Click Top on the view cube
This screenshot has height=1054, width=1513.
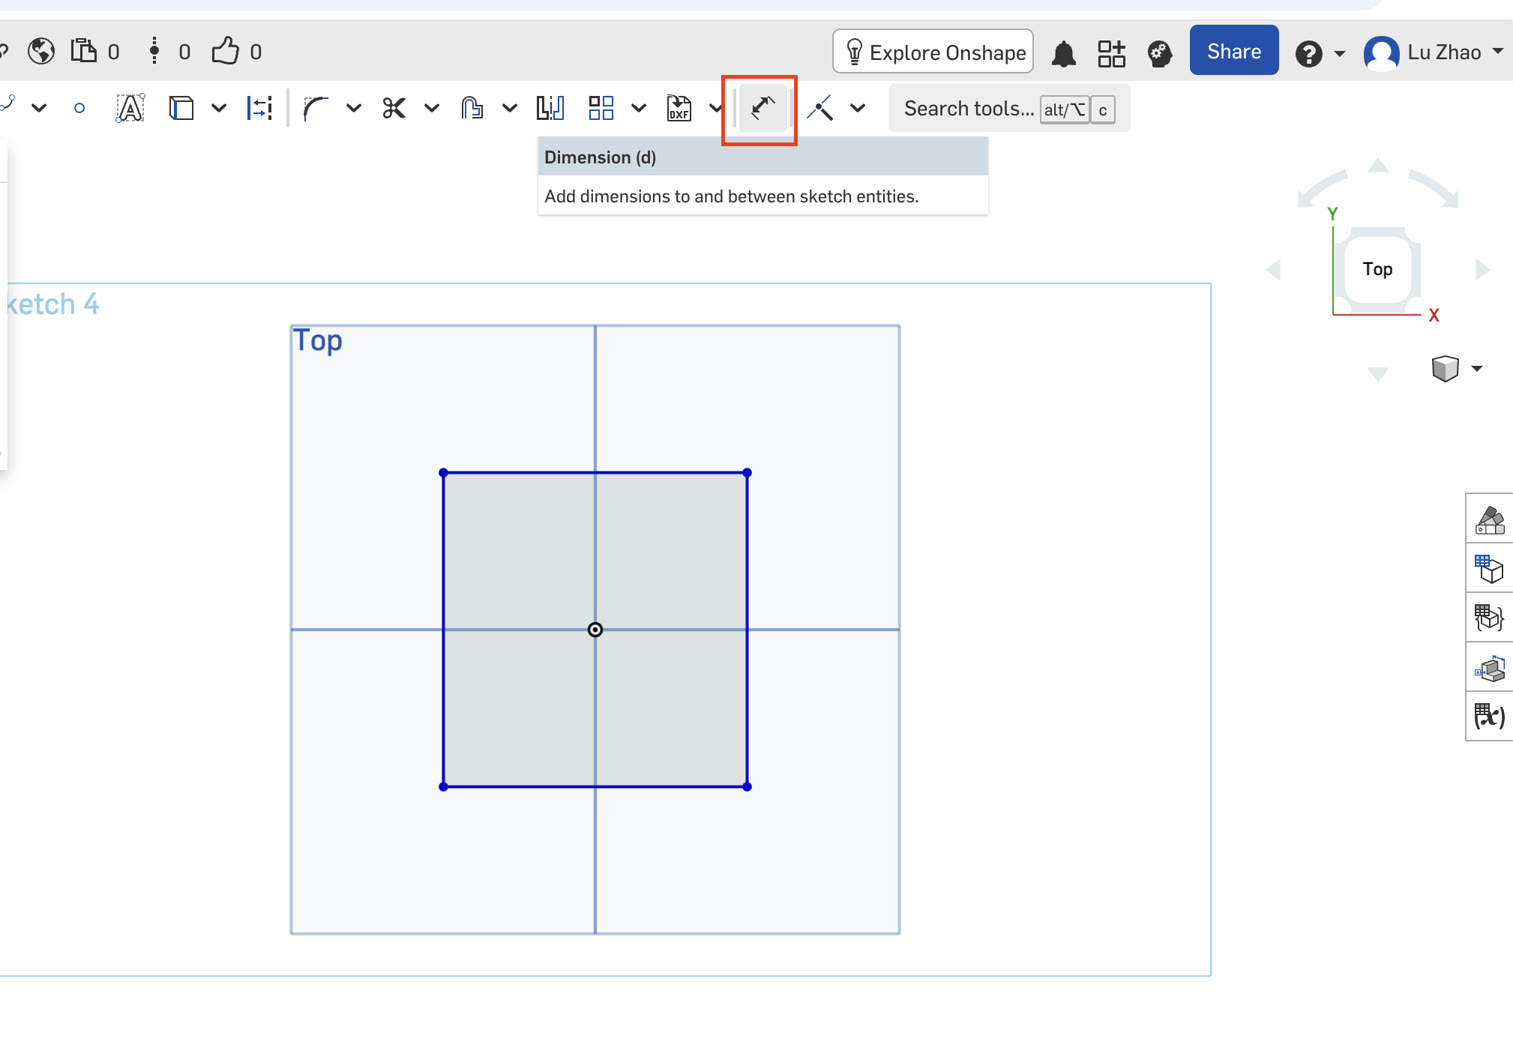[x=1377, y=269]
